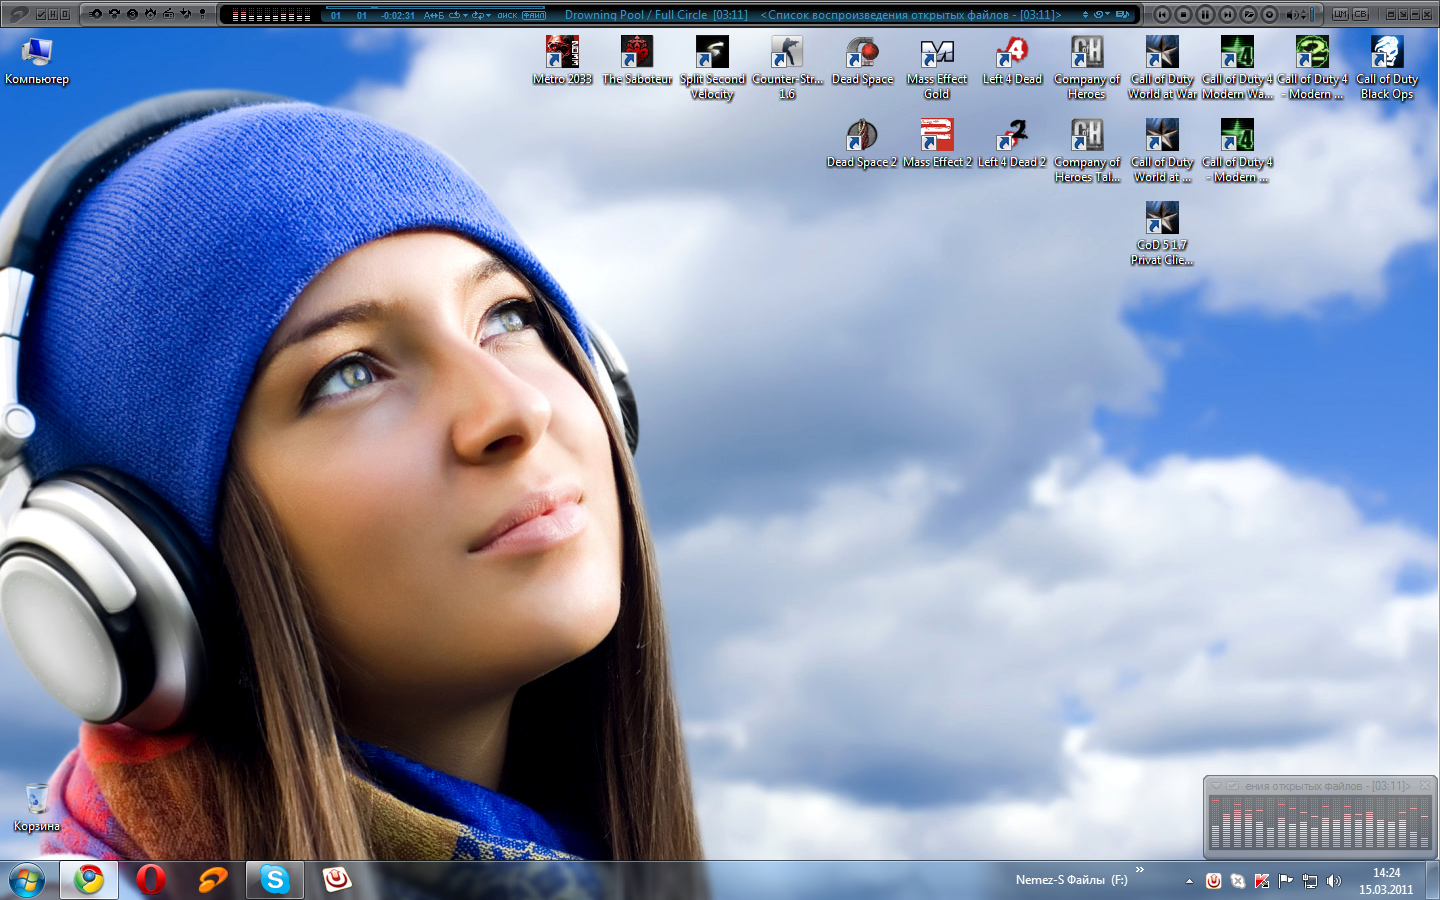Open the spectrum widget triangle menu
The width and height of the screenshot is (1440, 900).
point(1215,786)
